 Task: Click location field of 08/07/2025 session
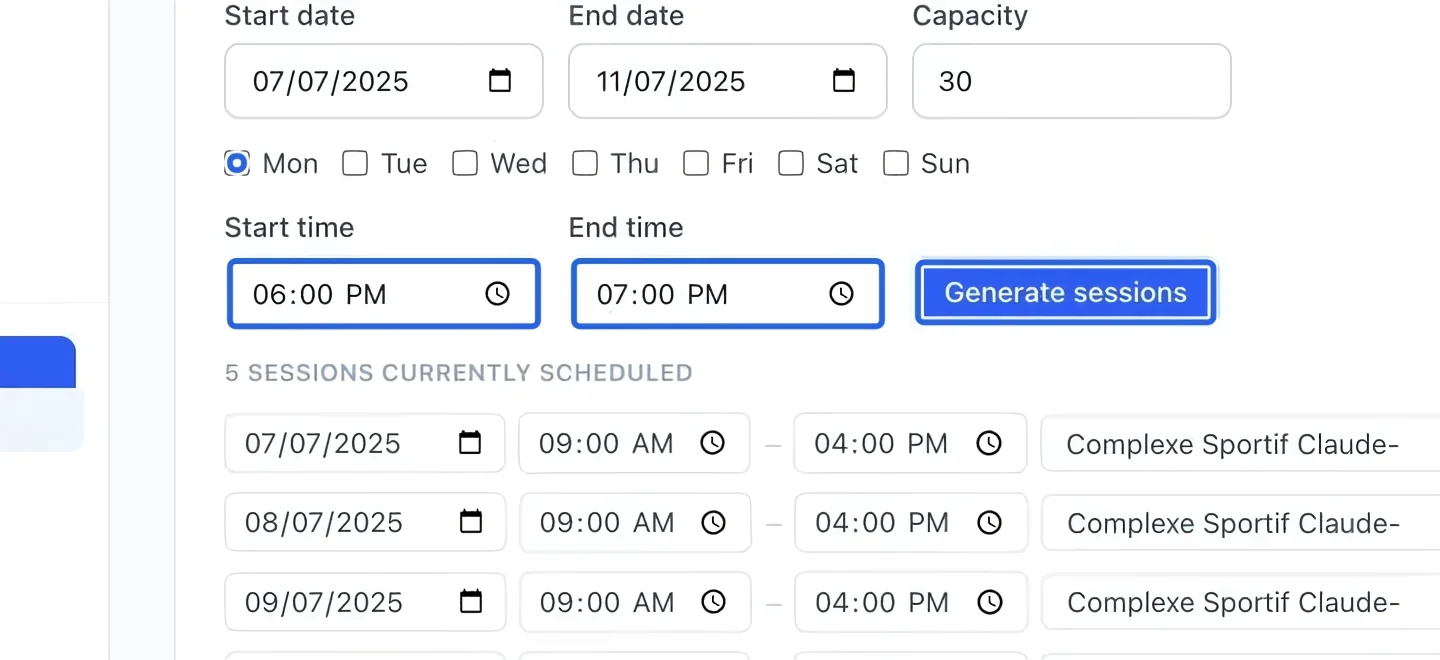click(x=1241, y=522)
